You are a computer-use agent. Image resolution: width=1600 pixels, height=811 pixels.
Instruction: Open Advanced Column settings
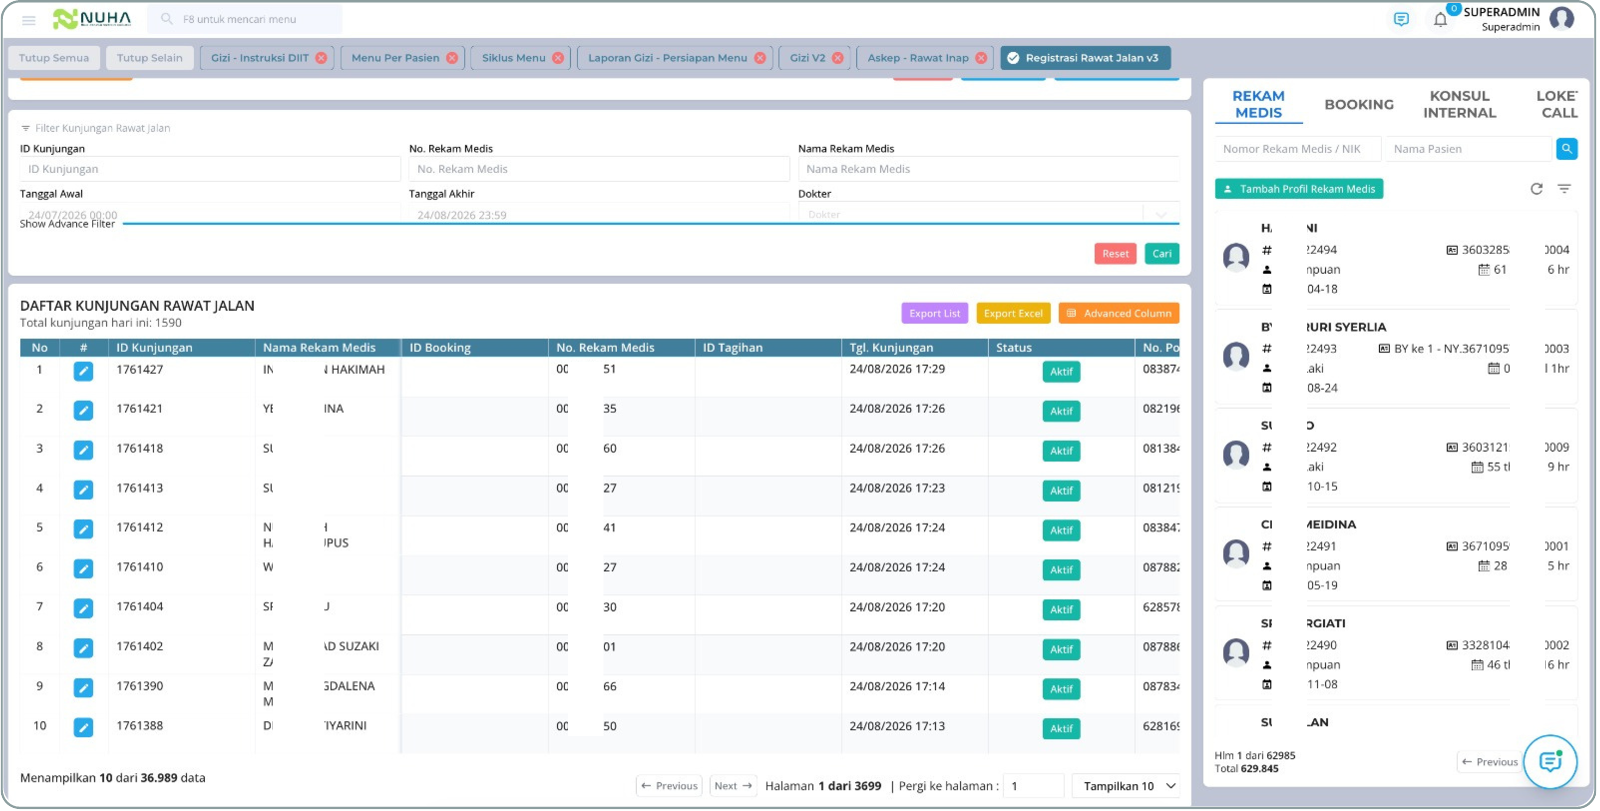(x=1119, y=314)
